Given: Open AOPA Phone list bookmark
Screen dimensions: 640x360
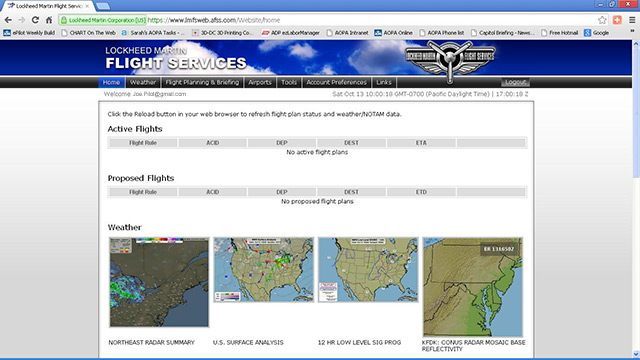Looking at the screenshot, I should pos(442,33).
